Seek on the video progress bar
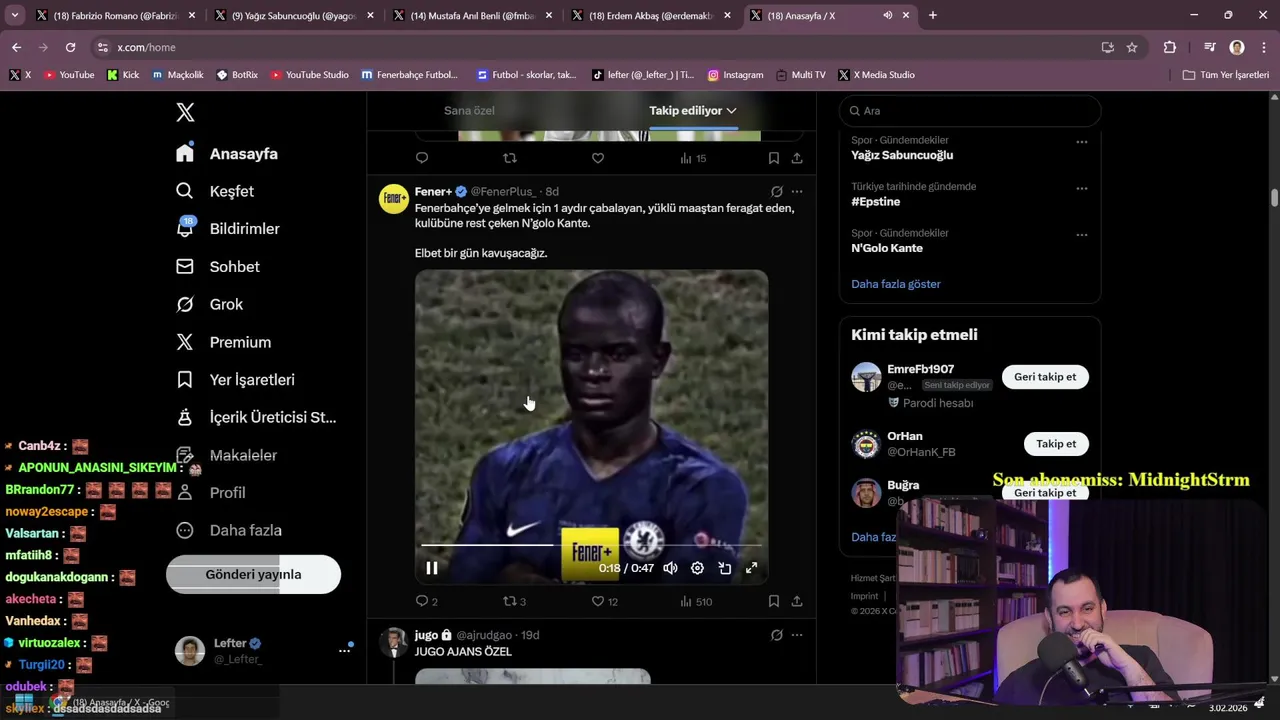The width and height of the screenshot is (1280, 720). (592, 545)
